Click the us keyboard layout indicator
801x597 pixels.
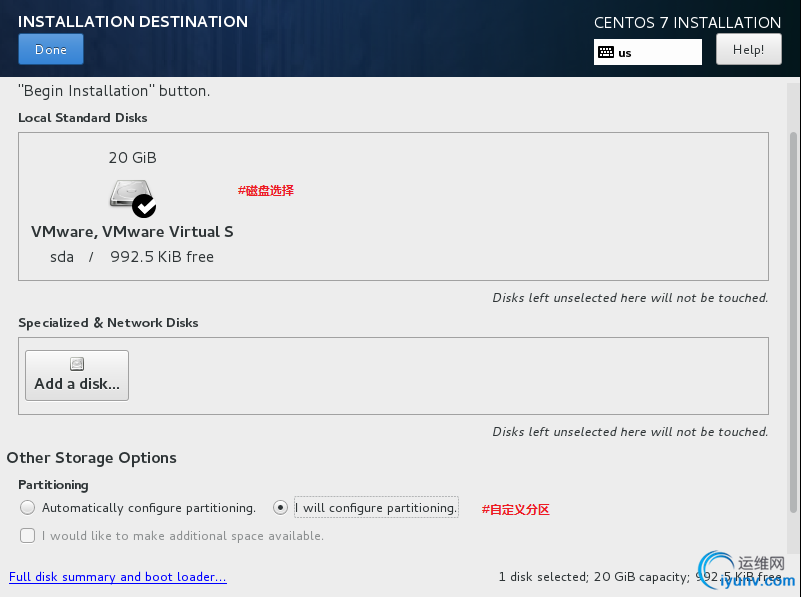647,52
